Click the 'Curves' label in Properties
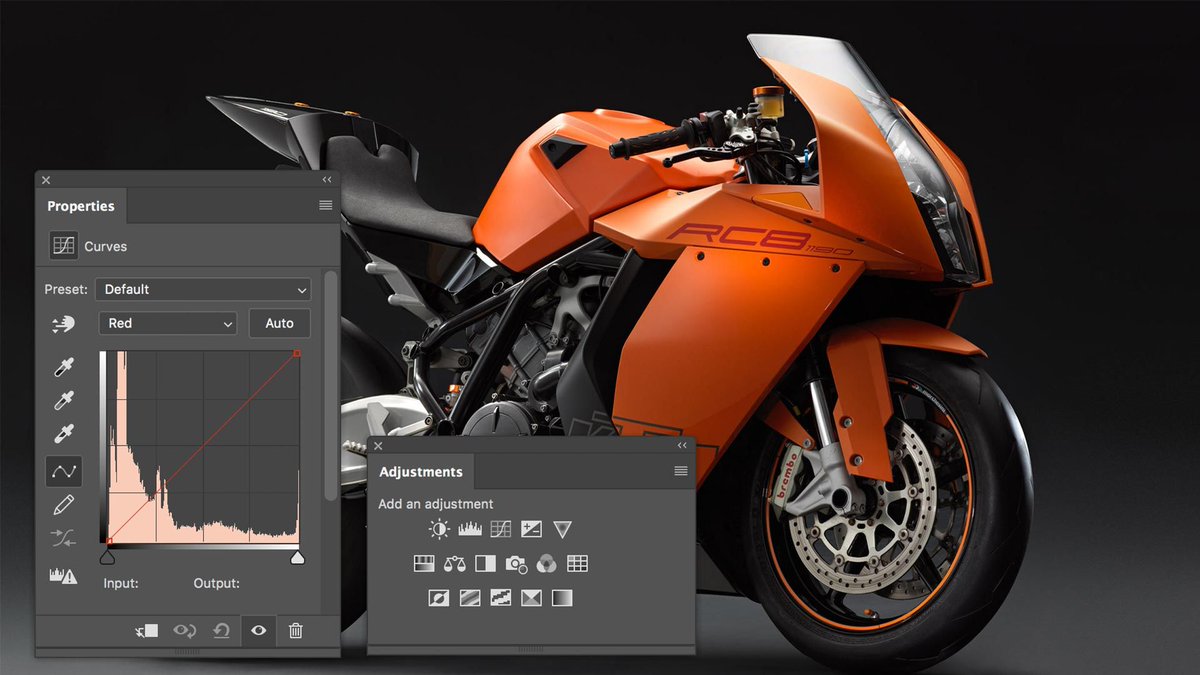The width and height of the screenshot is (1200, 675). pos(106,246)
